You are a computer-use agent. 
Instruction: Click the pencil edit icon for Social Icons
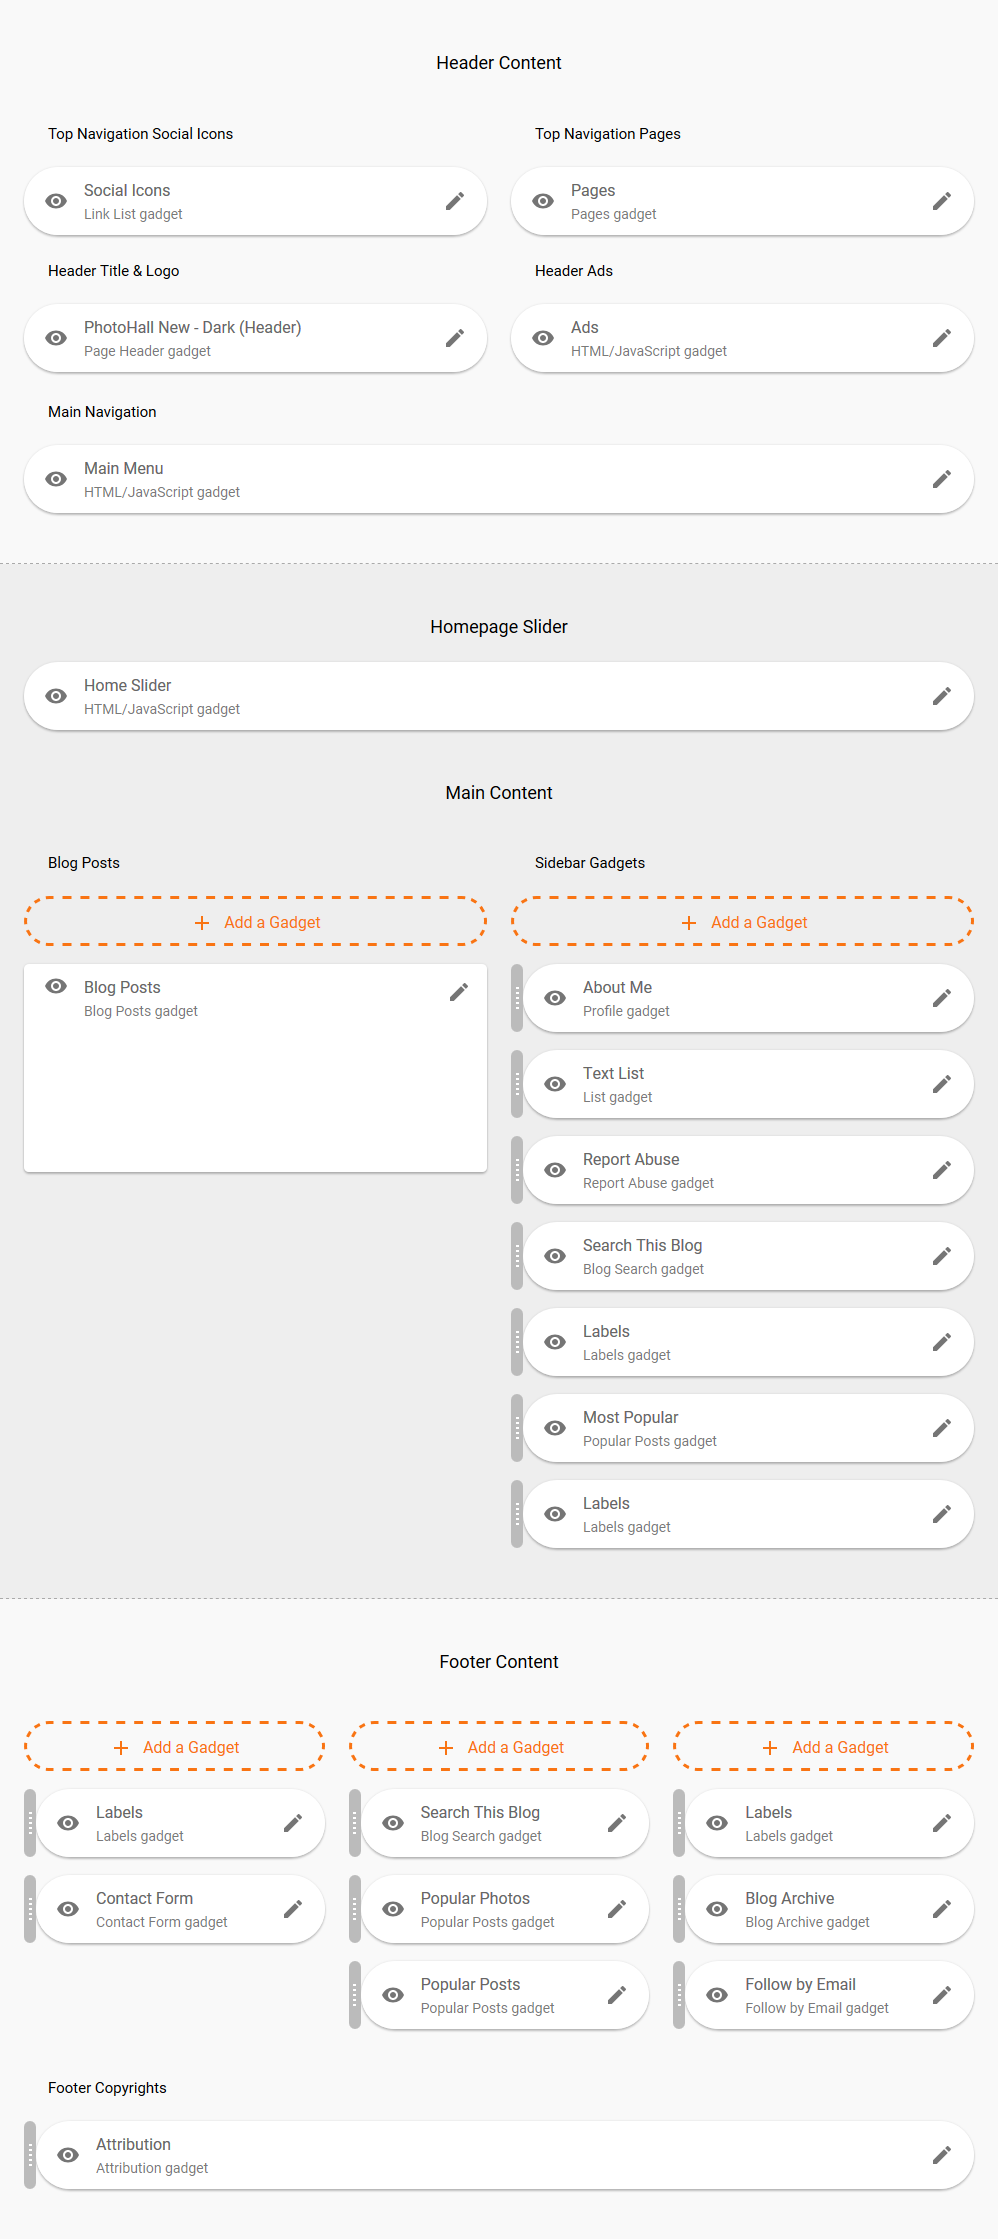pyautogui.click(x=455, y=202)
